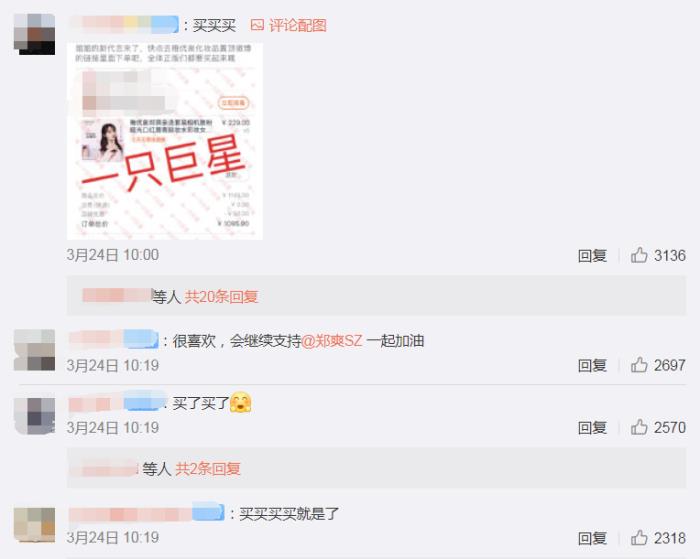This screenshot has width=700, height=559.
Task: Click avatar of the 买了买了 commenter
Action: tap(34, 416)
